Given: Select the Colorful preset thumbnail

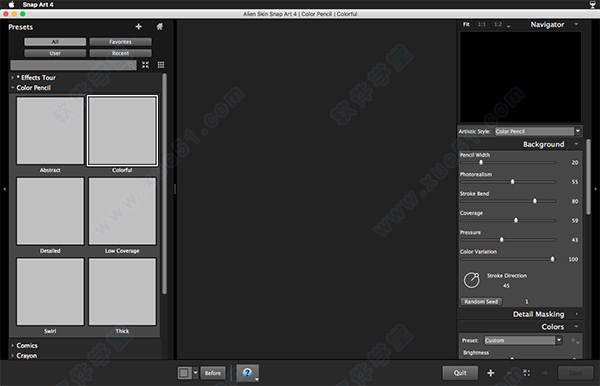Looking at the screenshot, I should pos(122,130).
